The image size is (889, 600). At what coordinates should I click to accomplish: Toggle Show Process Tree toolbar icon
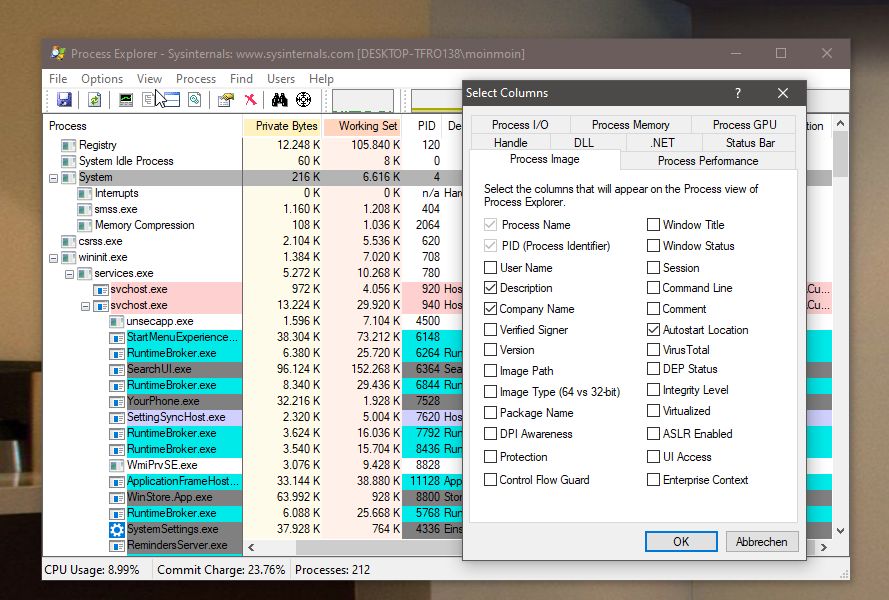[147, 100]
